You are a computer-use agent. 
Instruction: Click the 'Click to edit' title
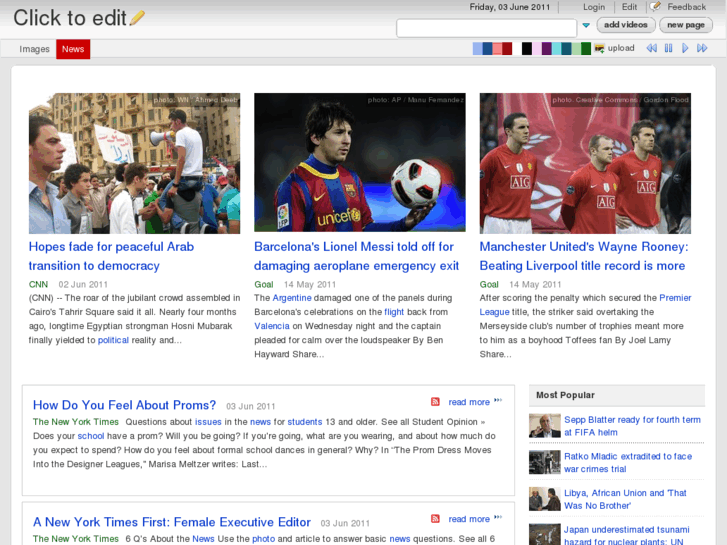(70, 18)
